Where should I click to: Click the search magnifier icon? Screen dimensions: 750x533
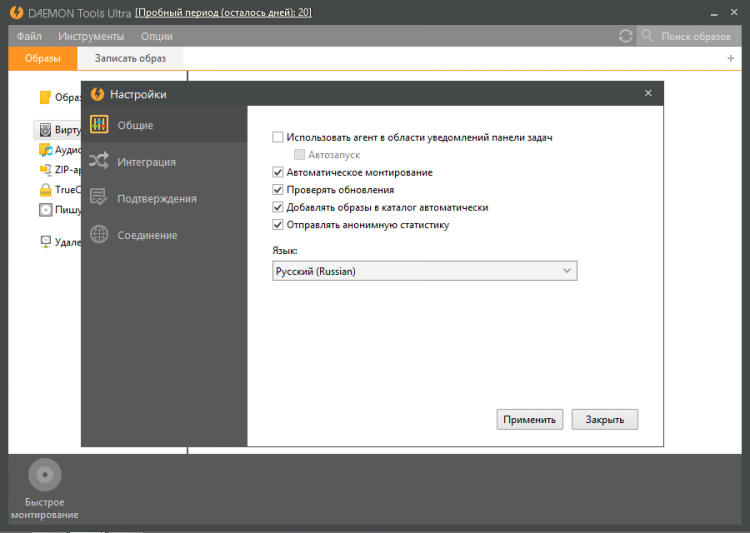[647, 35]
